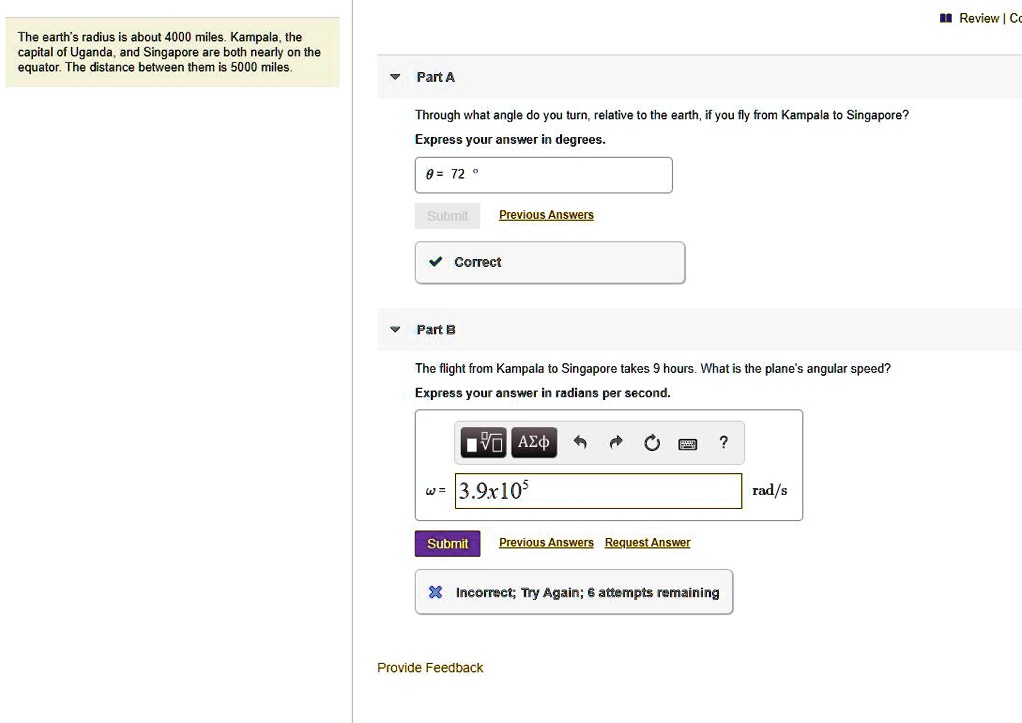Viewport: 1022px width, 723px height.
Task: Click Request Answer link
Action: tap(647, 543)
